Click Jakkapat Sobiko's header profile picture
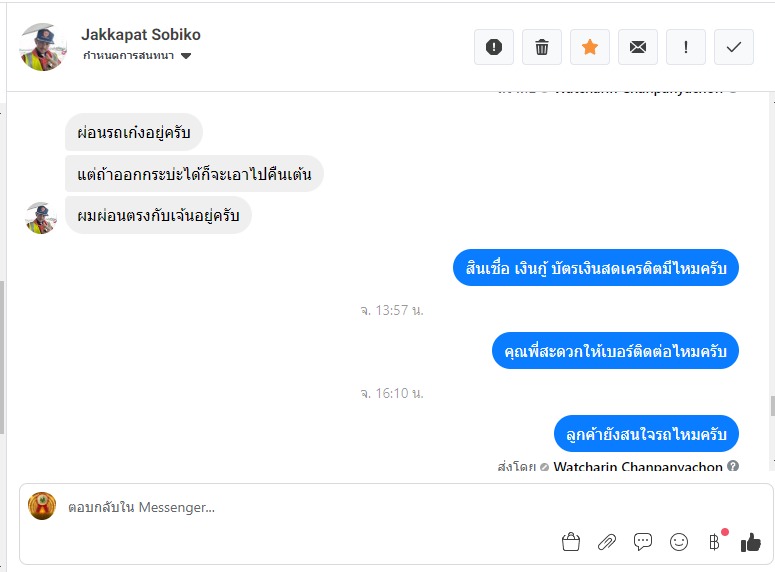The width and height of the screenshot is (775, 572). 44,47
